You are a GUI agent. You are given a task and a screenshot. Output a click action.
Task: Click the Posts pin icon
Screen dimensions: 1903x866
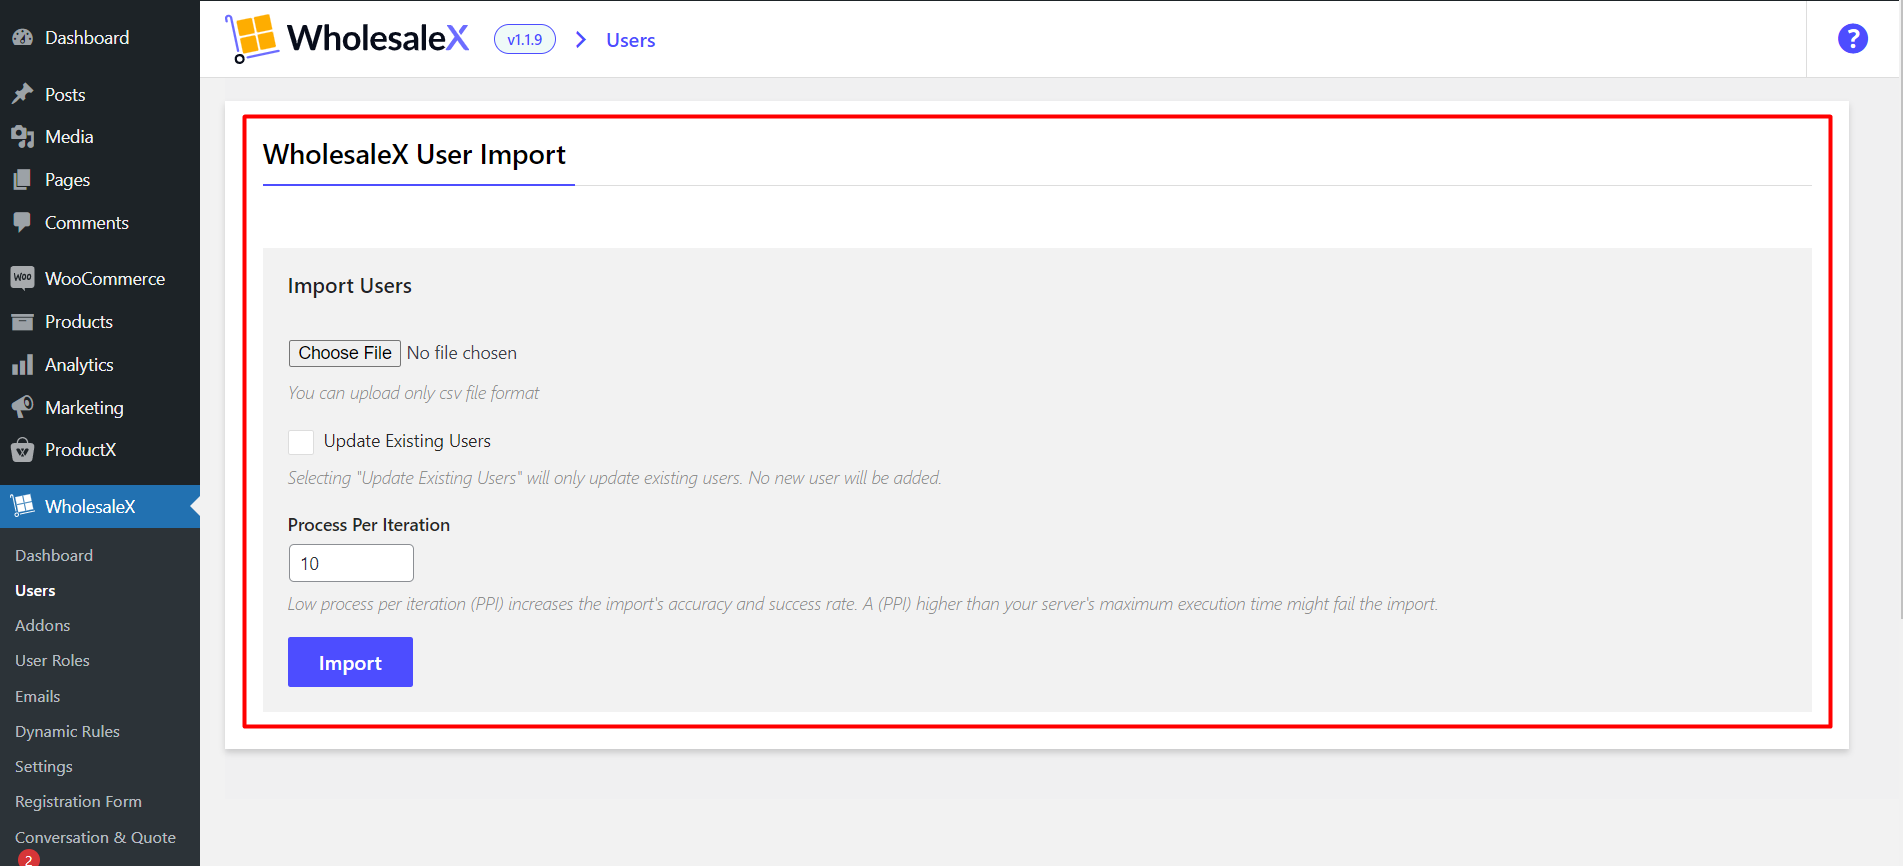point(22,94)
